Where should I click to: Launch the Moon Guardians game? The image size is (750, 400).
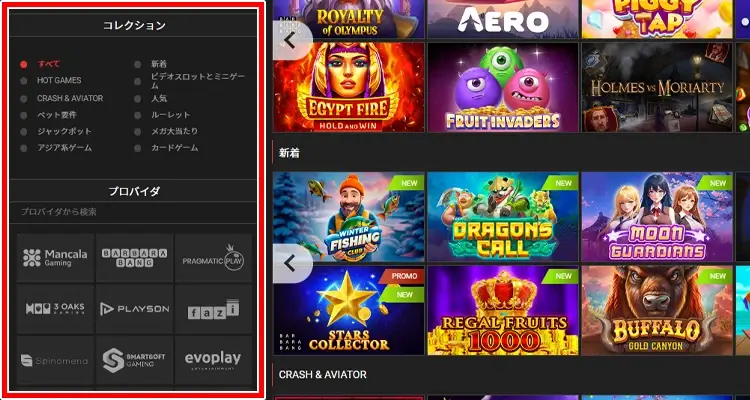coord(657,217)
